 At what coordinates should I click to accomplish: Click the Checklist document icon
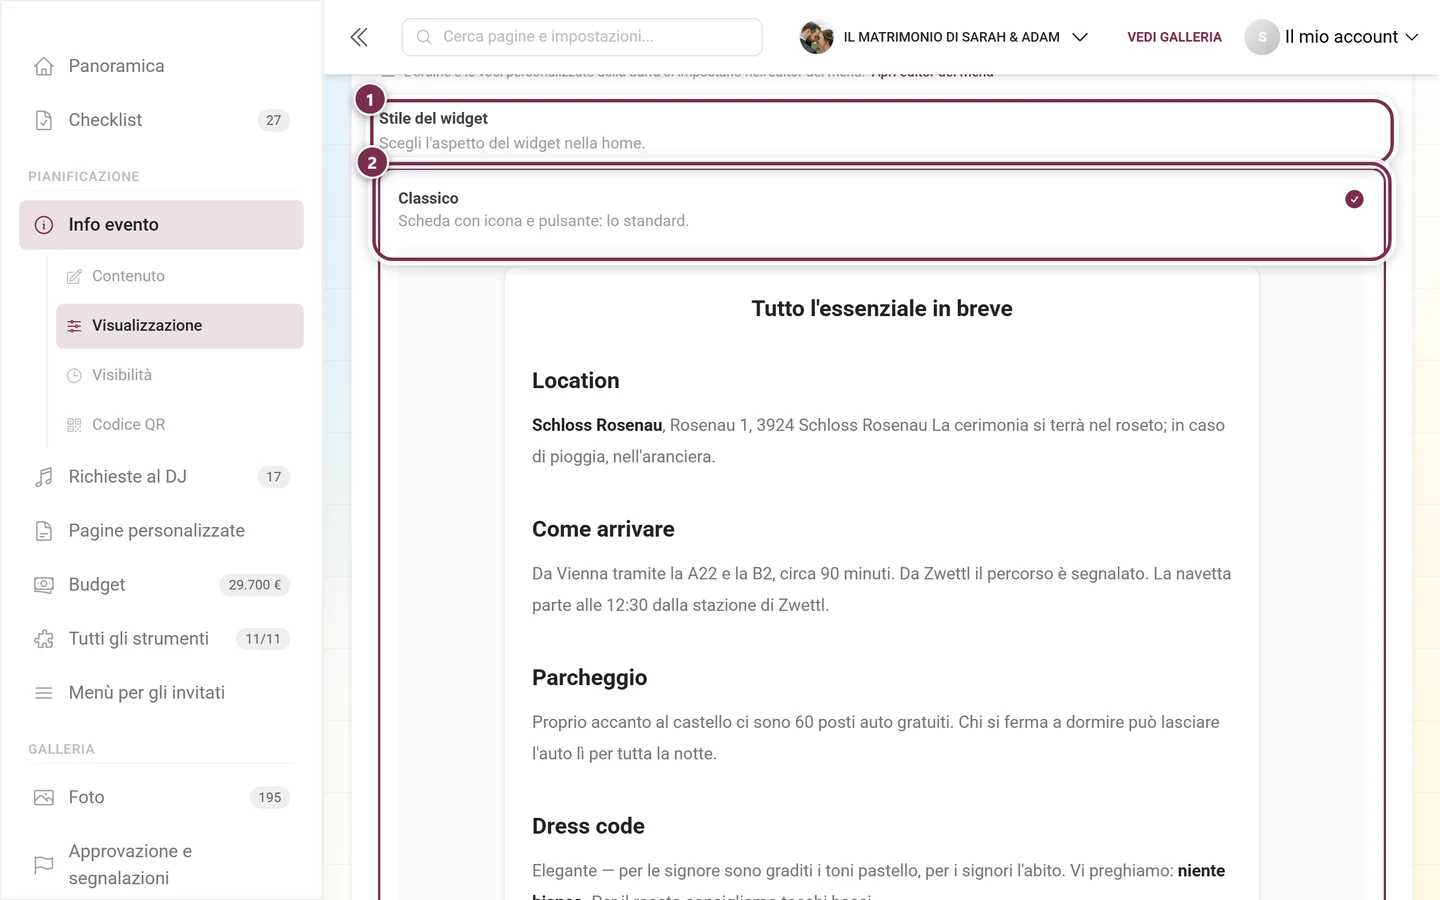pyautogui.click(x=44, y=120)
